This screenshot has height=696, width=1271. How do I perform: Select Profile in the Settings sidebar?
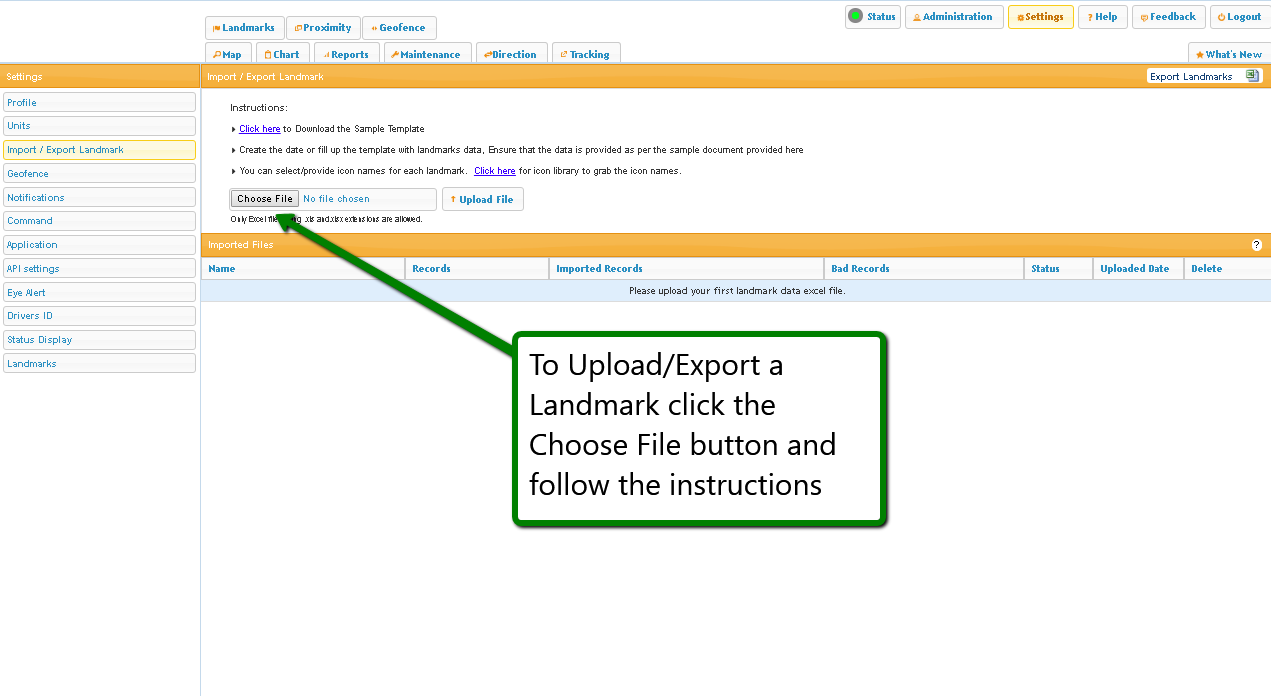pyautogui.click(x=99, y=103)
